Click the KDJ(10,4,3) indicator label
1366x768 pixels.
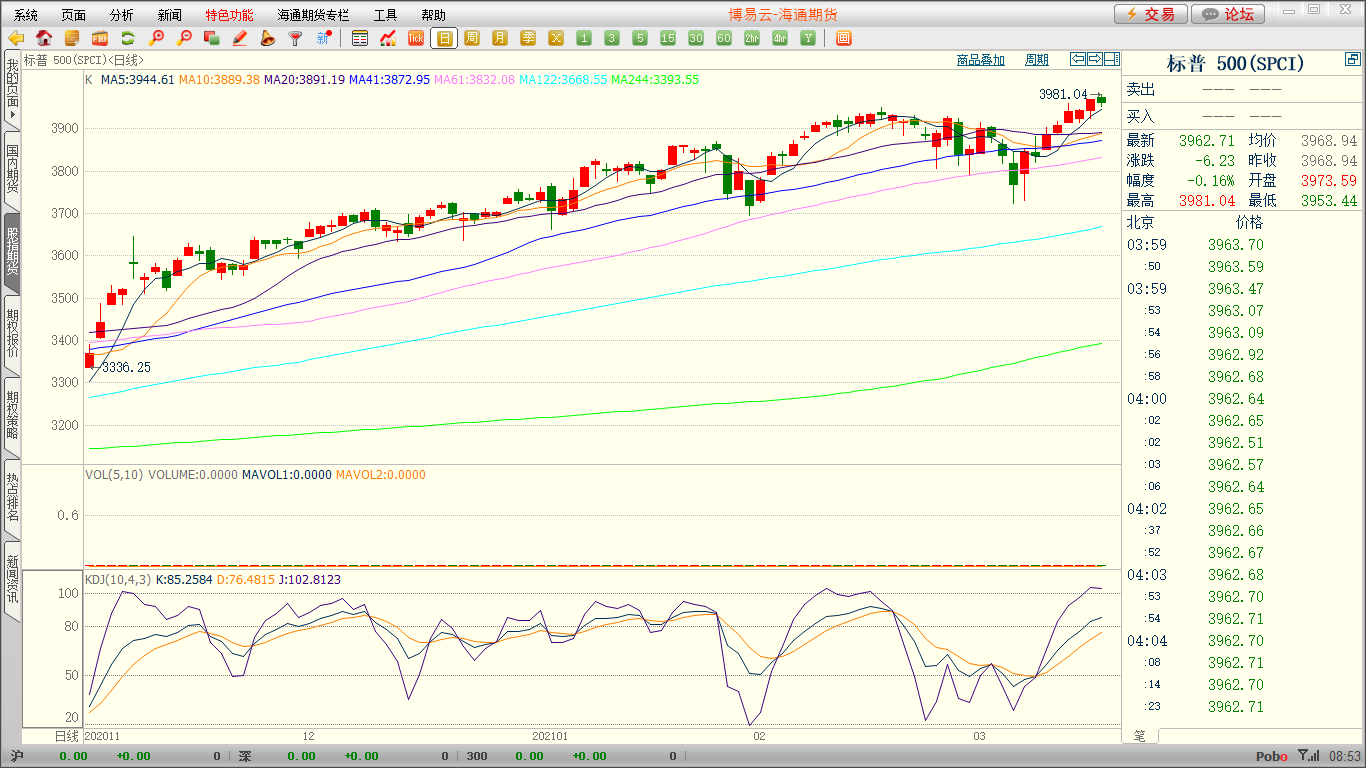coord(118,580)
